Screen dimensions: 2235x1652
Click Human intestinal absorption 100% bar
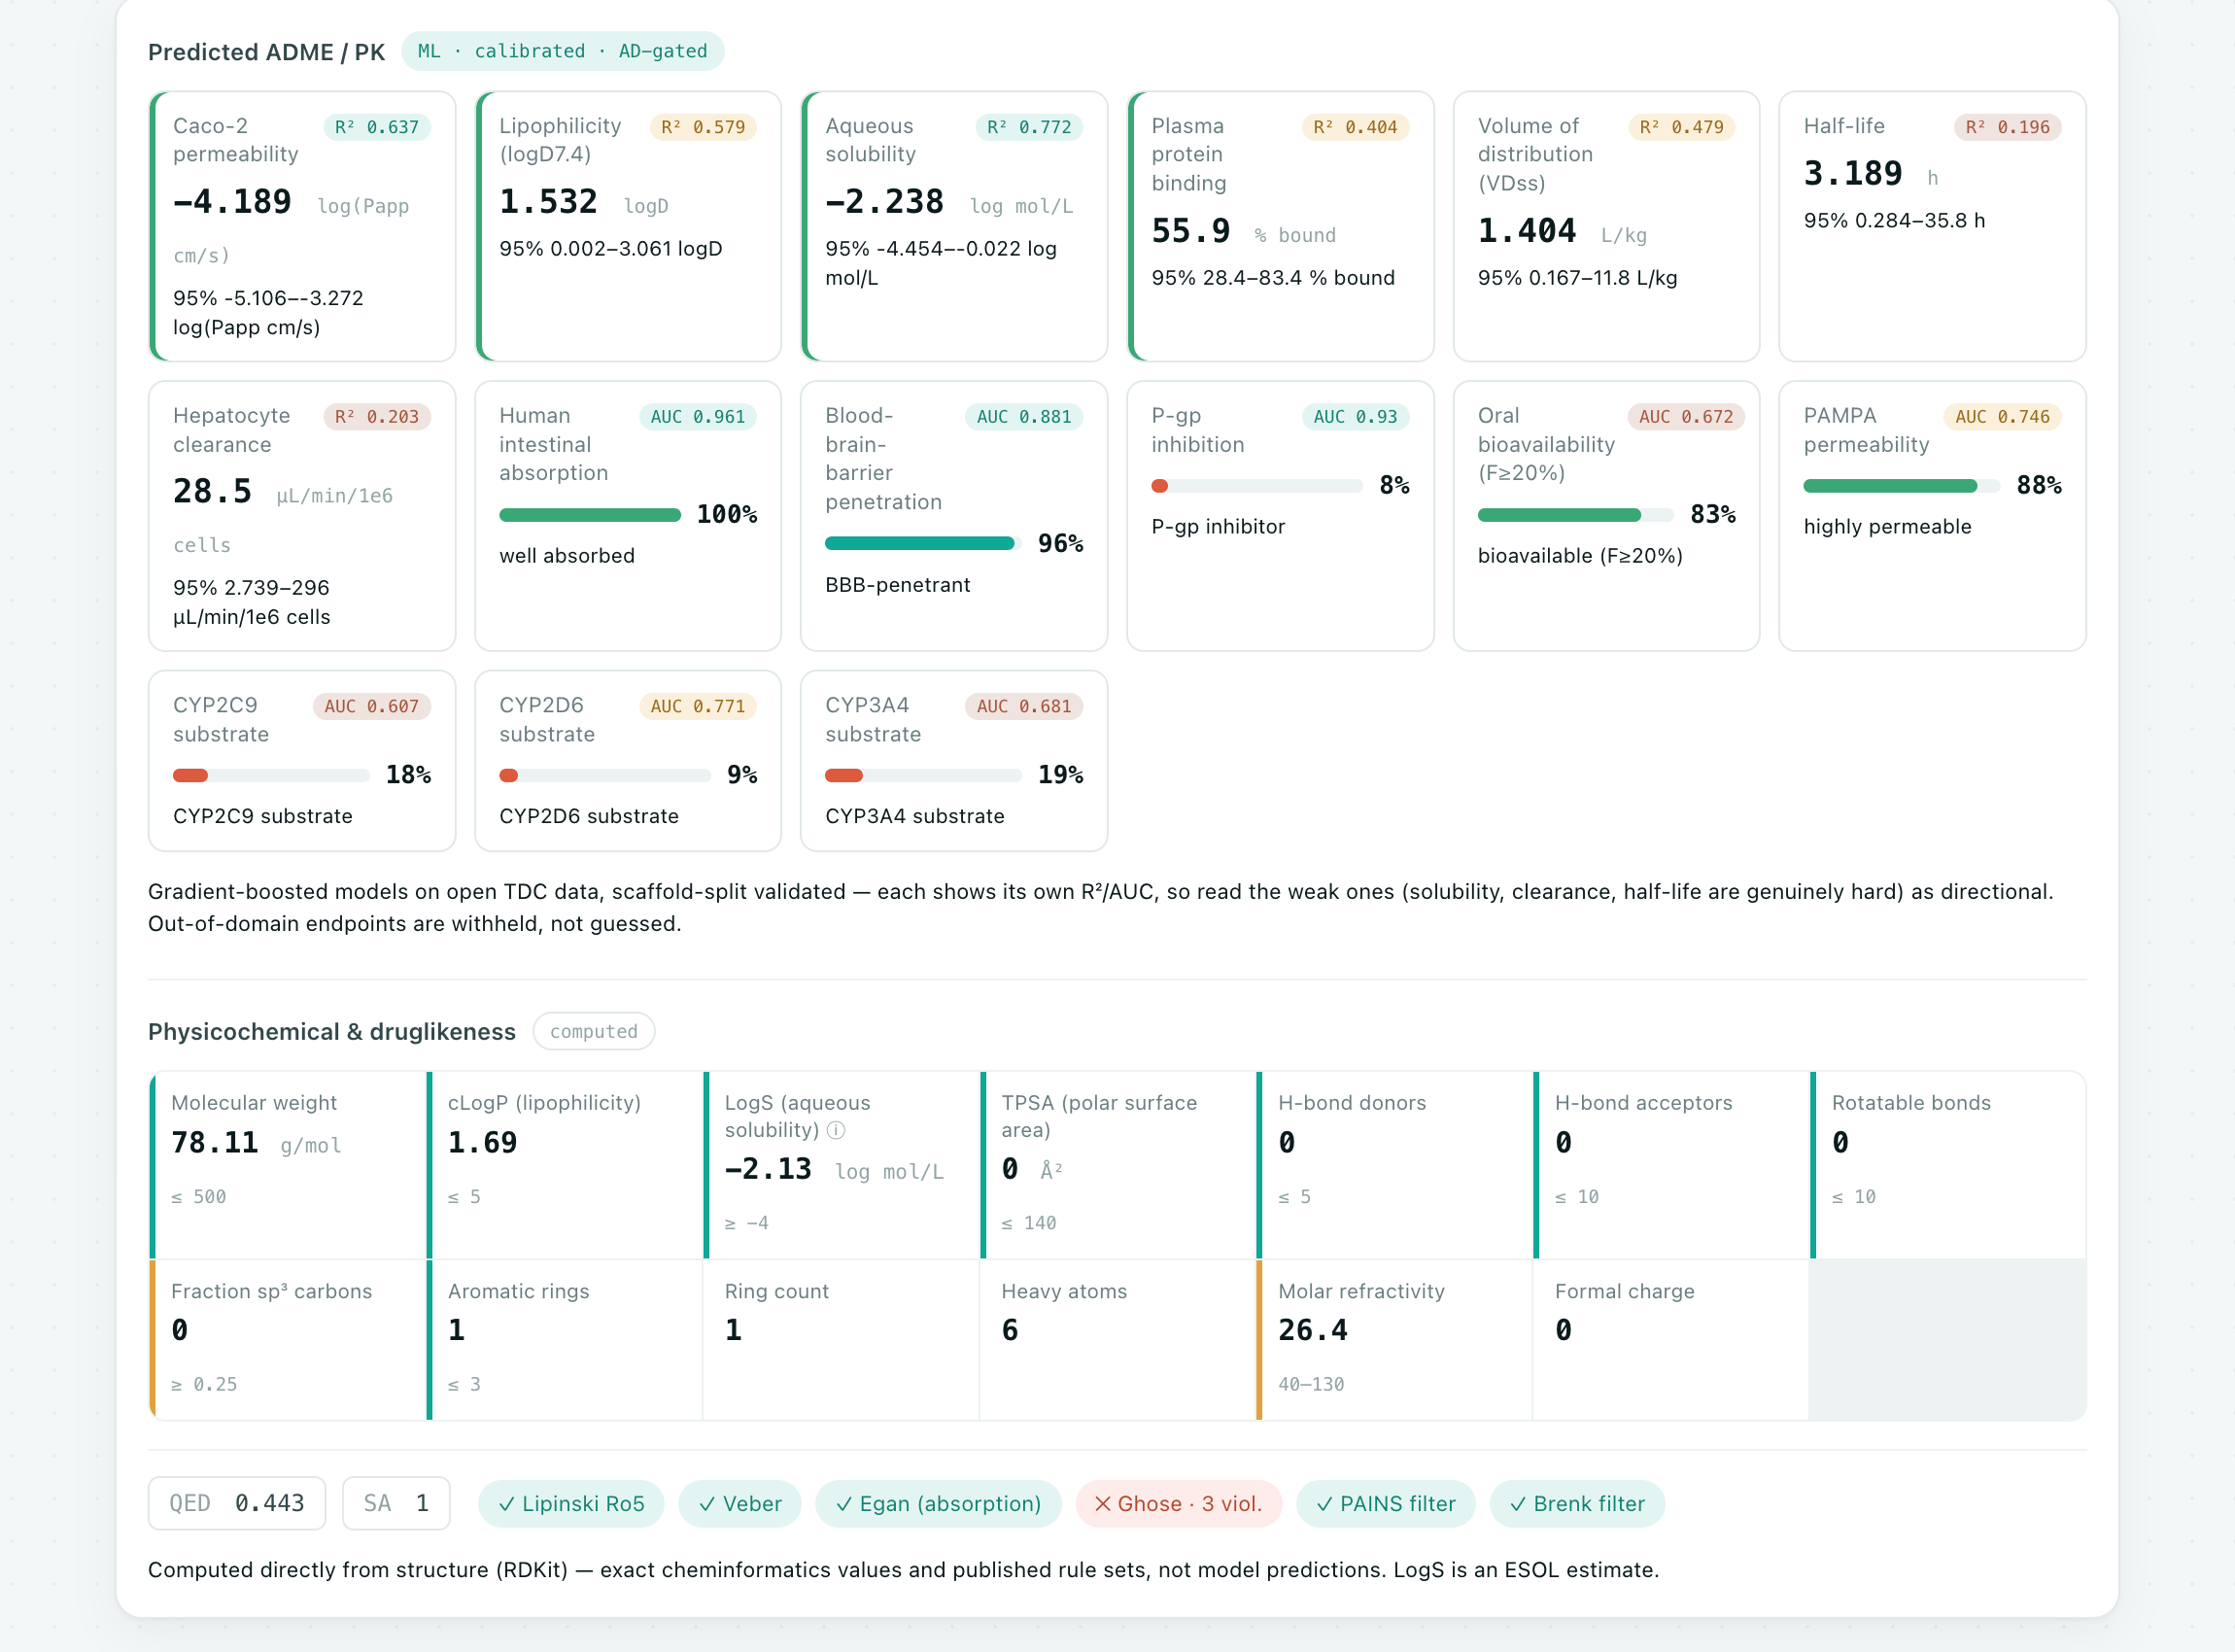[590, 515]
